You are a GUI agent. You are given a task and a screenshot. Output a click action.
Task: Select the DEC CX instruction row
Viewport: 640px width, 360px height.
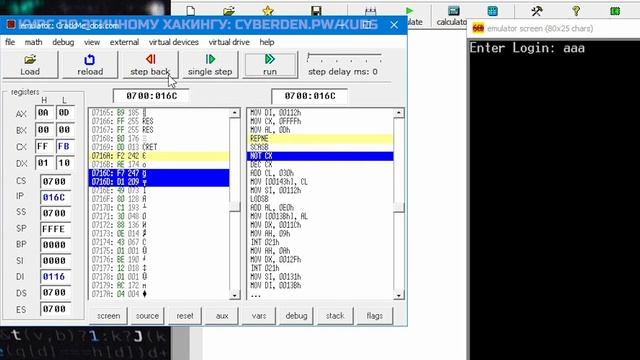[x=320, y=164]
